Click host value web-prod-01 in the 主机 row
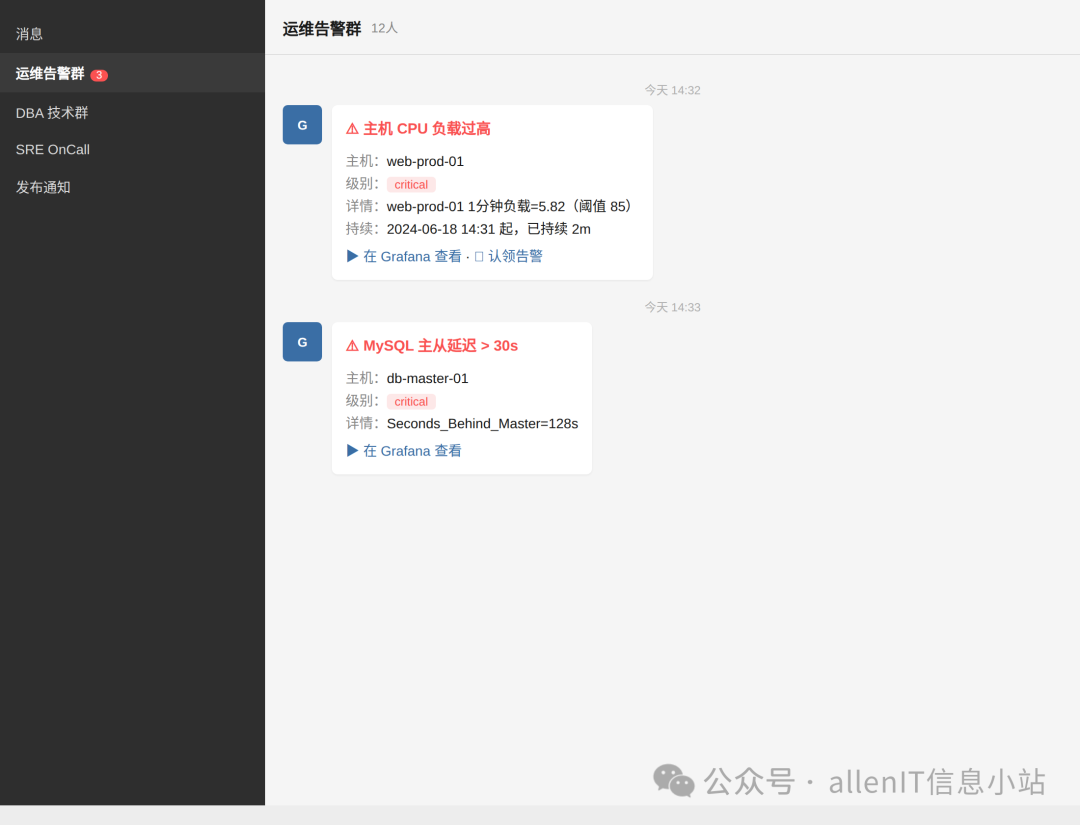 click(425, 161)
